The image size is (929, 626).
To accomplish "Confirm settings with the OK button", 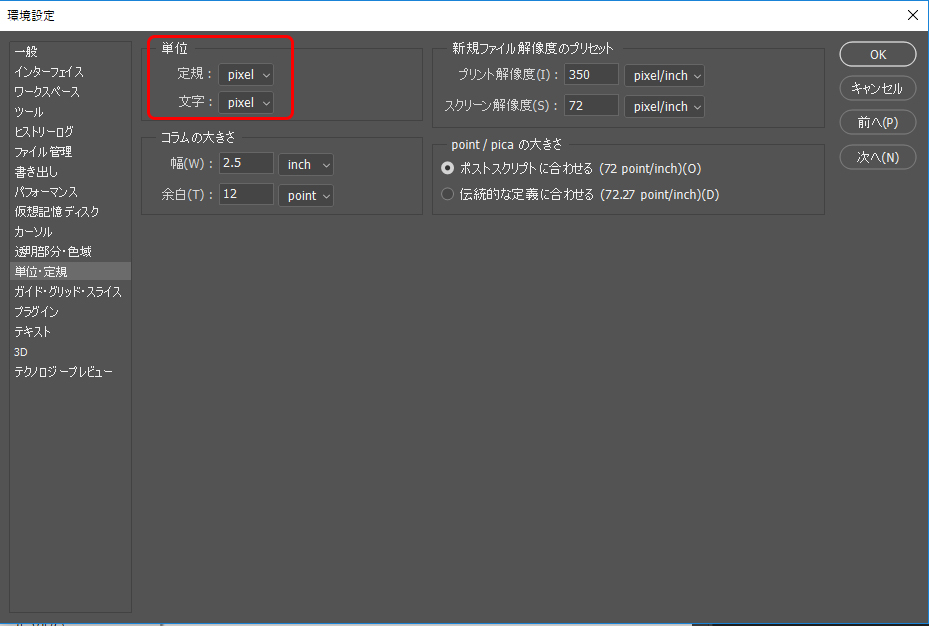I will 877,54.
